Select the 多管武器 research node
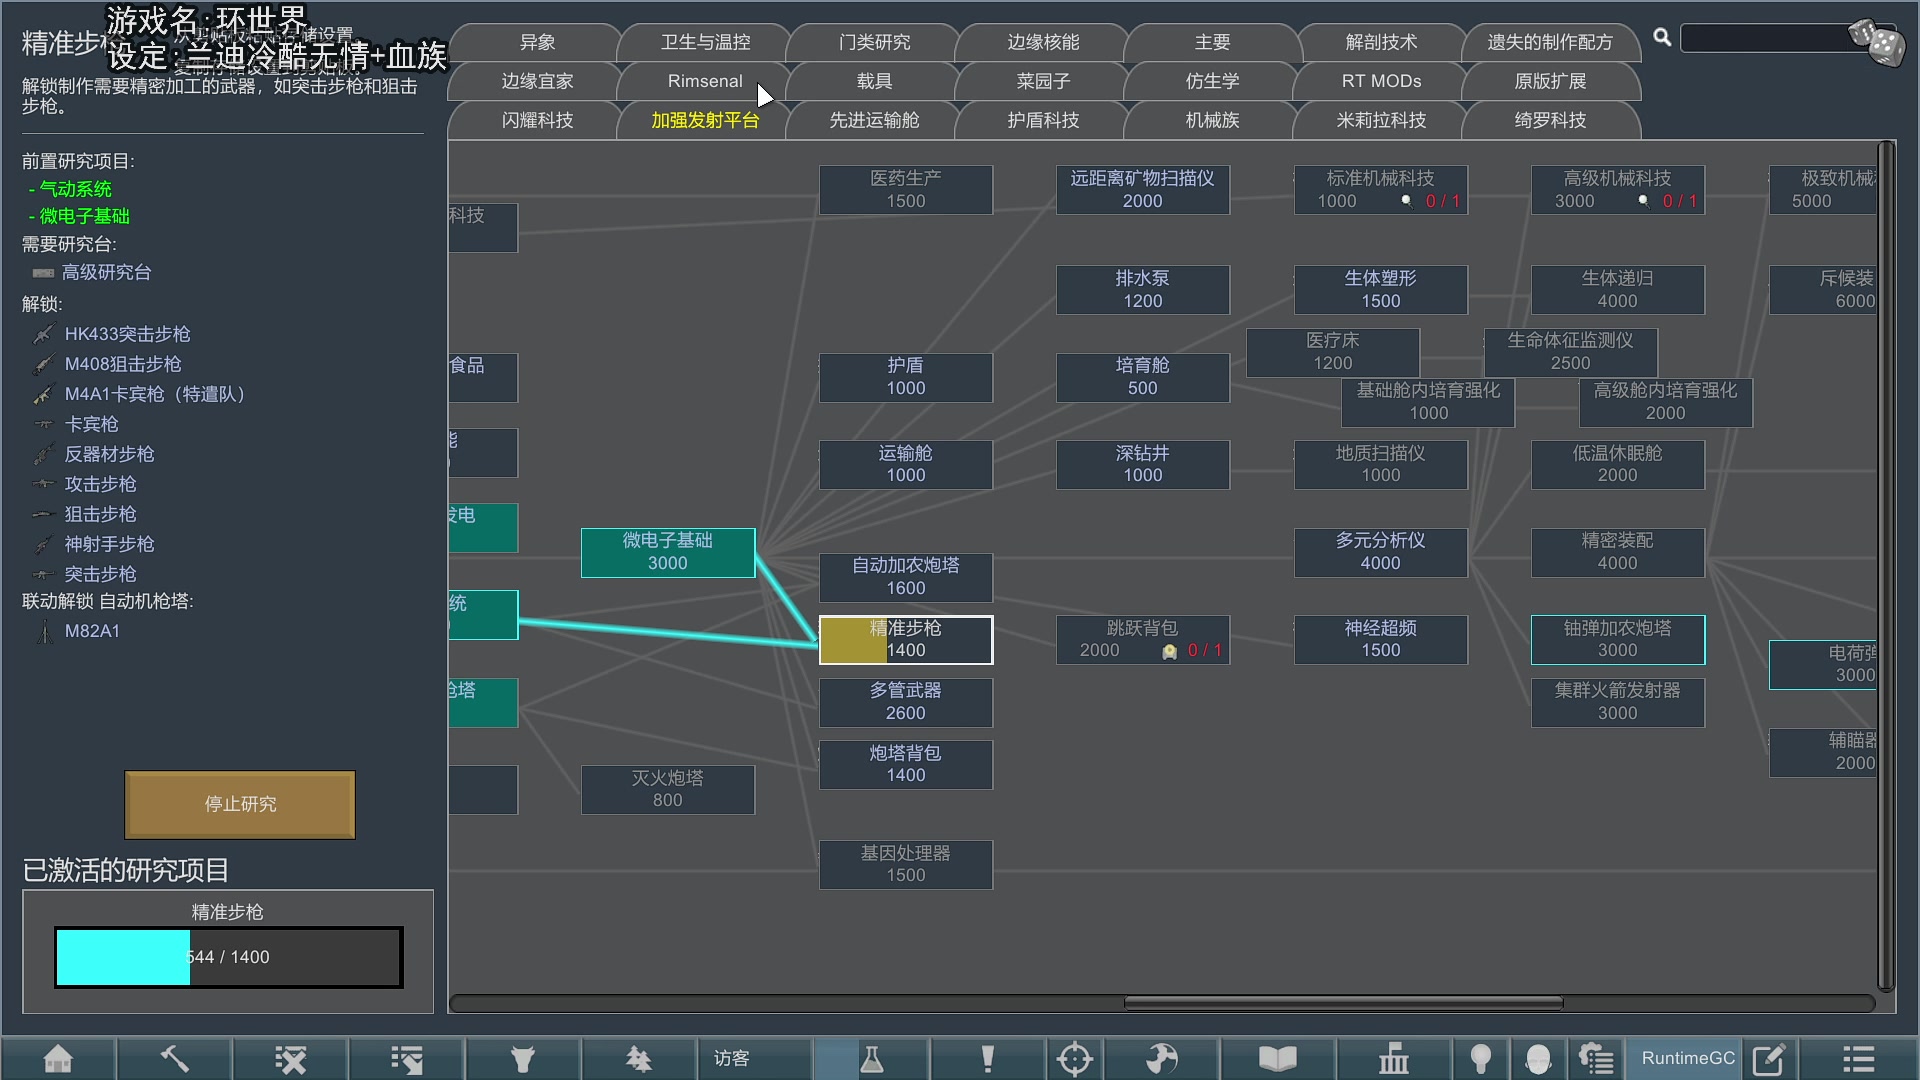1920x1080 pixels. (x=905, y=702)
